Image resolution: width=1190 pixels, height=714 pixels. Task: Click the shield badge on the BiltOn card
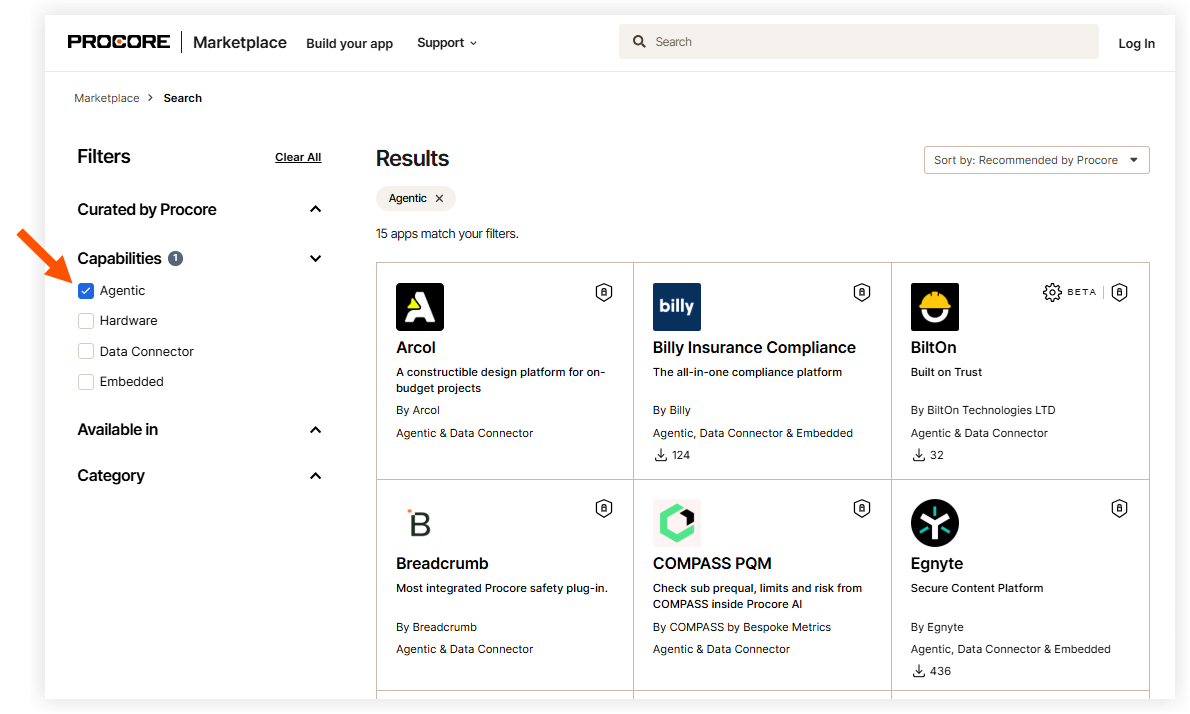pyautogui.click(x=1119, y=292)
